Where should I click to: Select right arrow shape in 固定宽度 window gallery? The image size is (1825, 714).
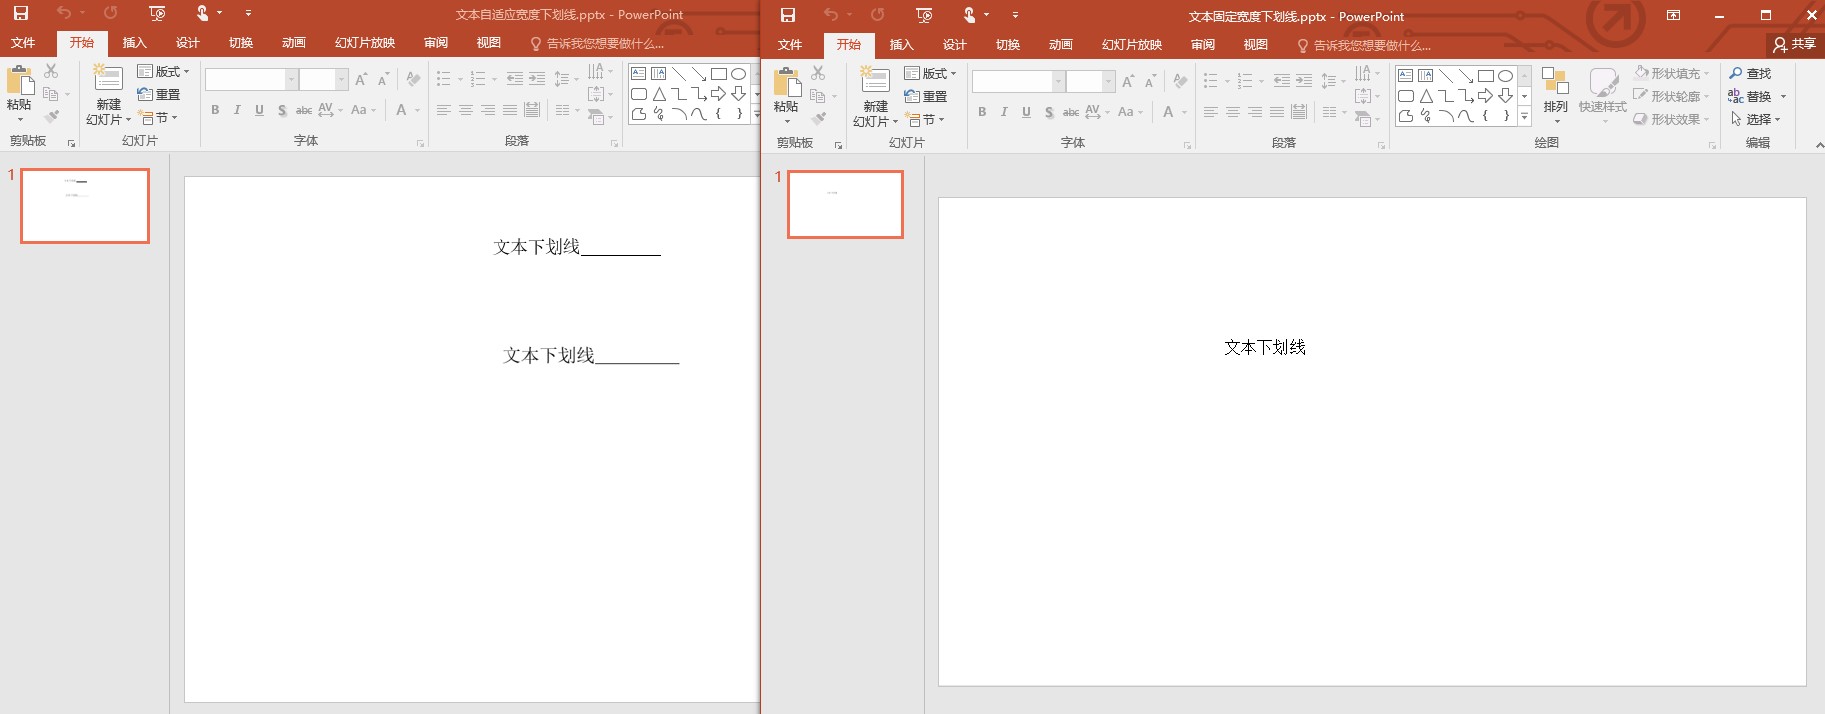(x=1485, y=96)
